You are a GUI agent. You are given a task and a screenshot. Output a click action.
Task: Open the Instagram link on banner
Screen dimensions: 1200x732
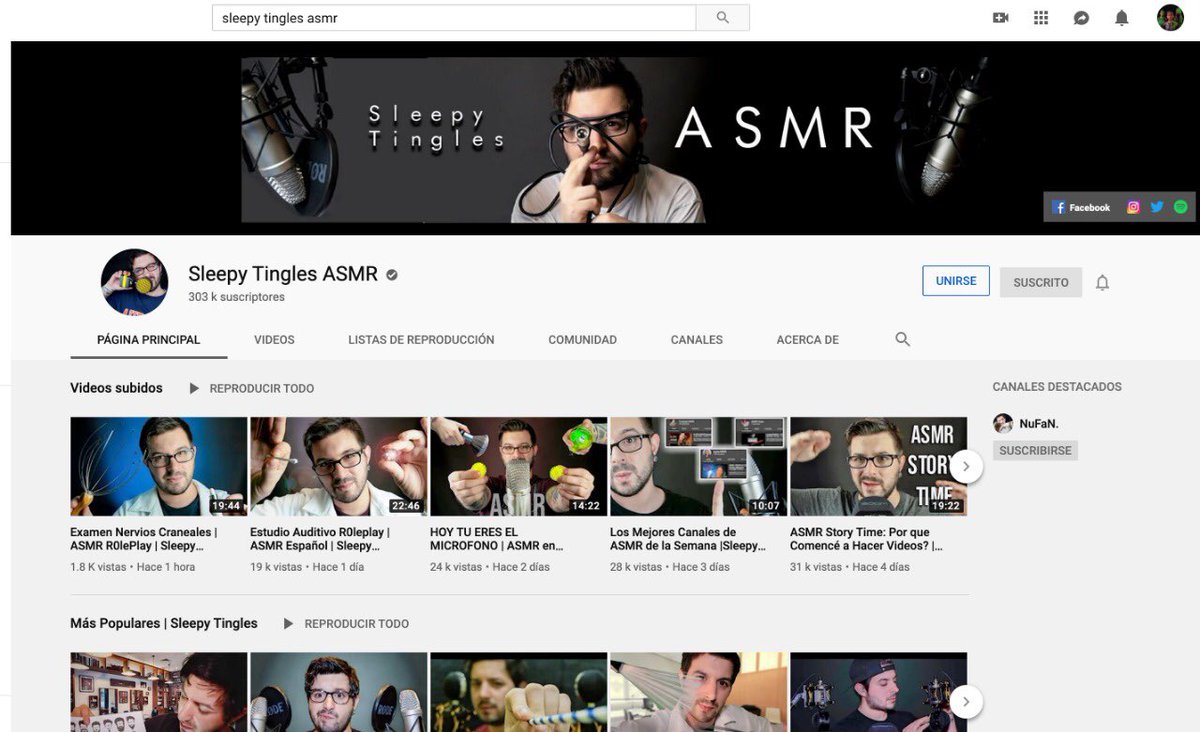pyautogui.click(x=1133, y=207)
